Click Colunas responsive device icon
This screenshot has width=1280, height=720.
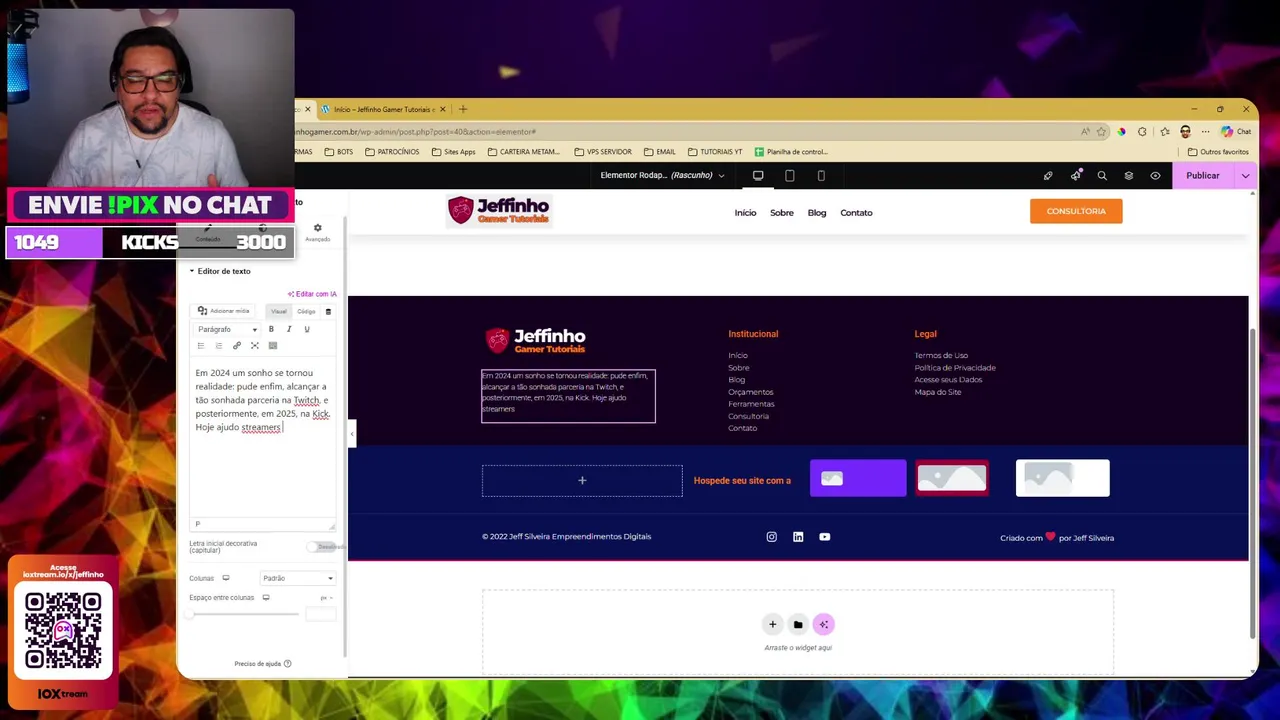(x=226, y=578)
